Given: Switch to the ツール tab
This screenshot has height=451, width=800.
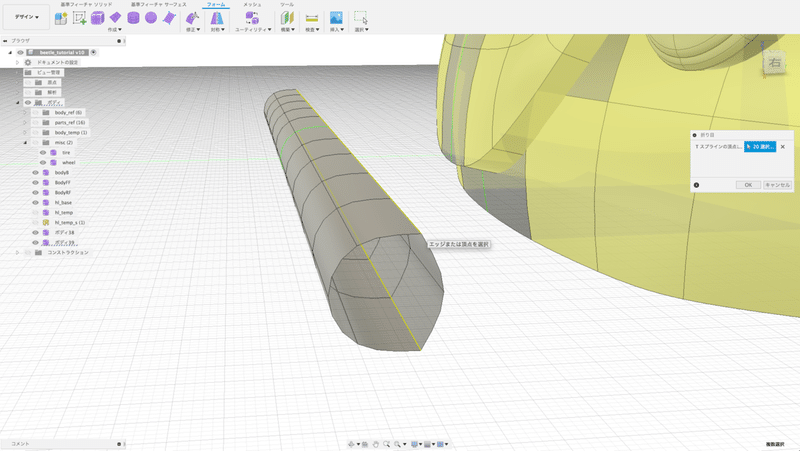Looking at the screenshot, I should tap(287, 4).
